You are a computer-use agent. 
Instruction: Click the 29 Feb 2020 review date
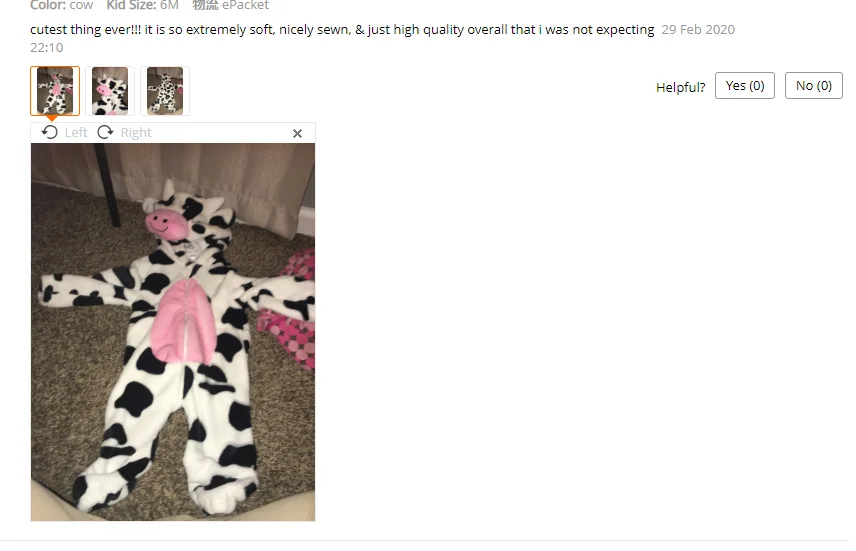tap(698, 29)
